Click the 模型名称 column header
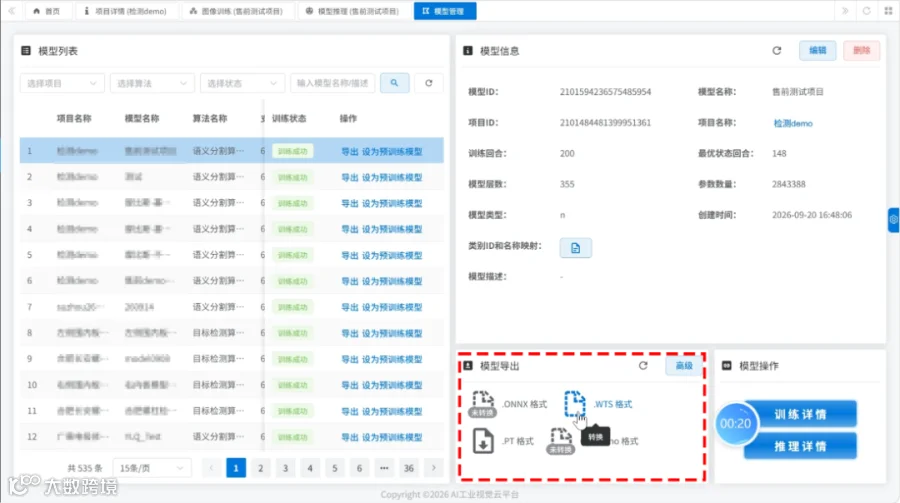Viewport: 900px width, 503px height. 142,118
